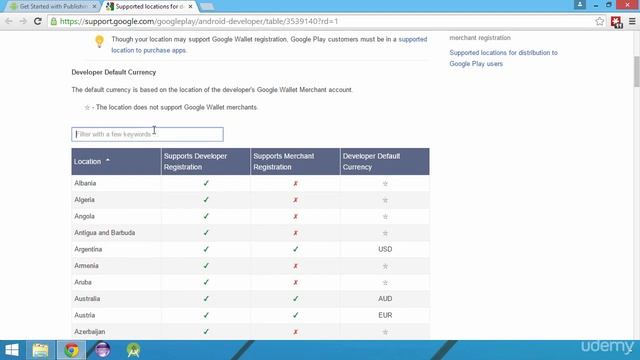The height and width of the screenshot is (360, 640).
Task: Bookmark this page with the star icon
Action: point(599,21)
